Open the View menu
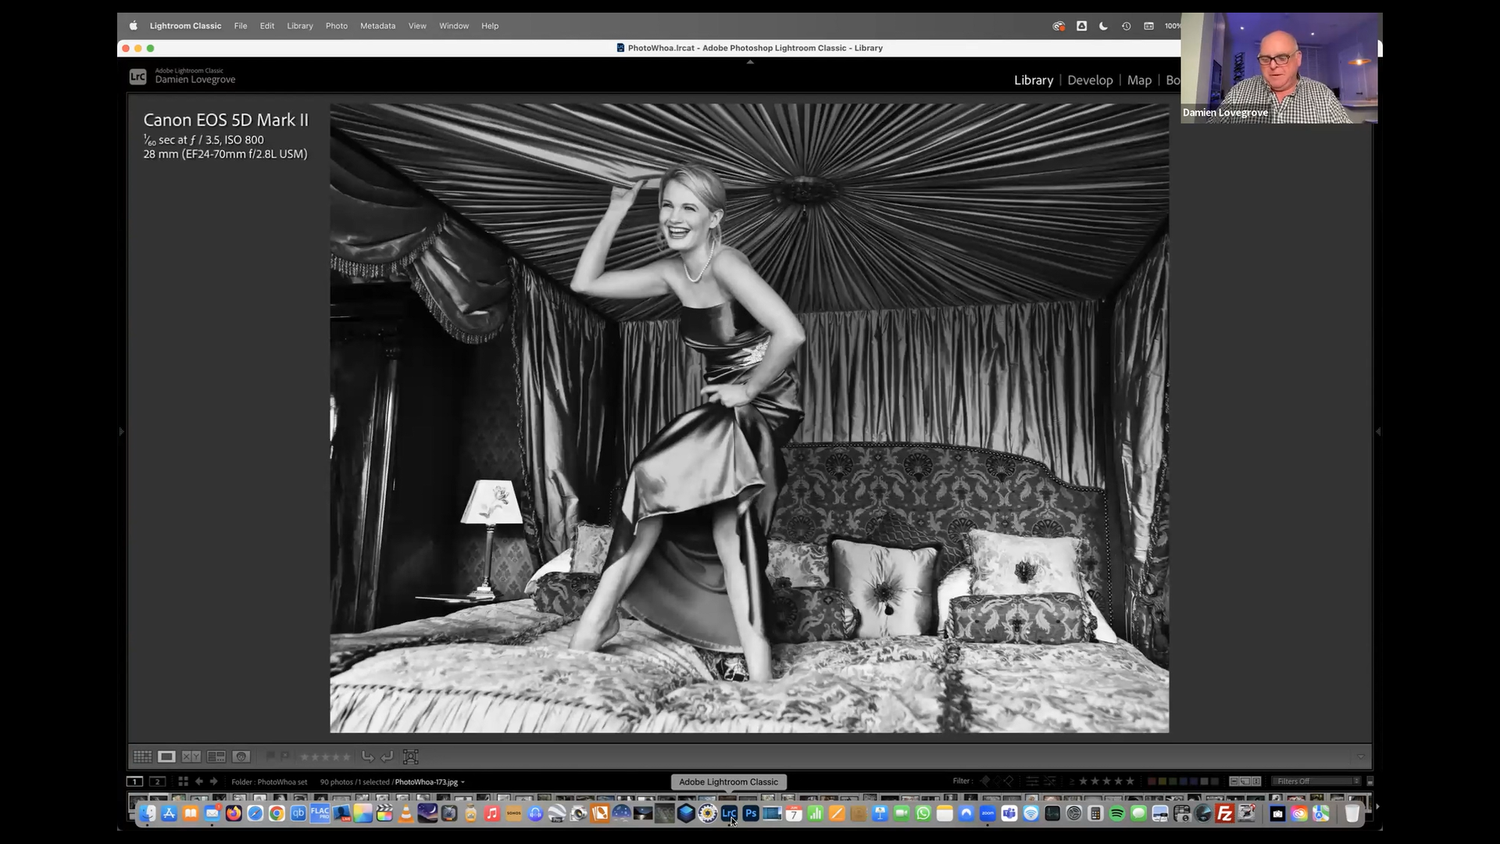The width and height of the screenshot is (1500, 844). coord(417,26)
